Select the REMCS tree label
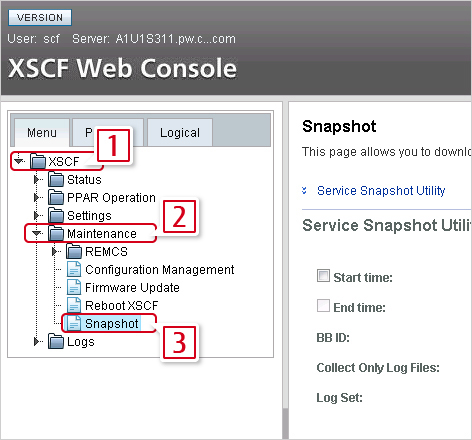The height and width of the screenshot is (440, 472). point(106,252)
